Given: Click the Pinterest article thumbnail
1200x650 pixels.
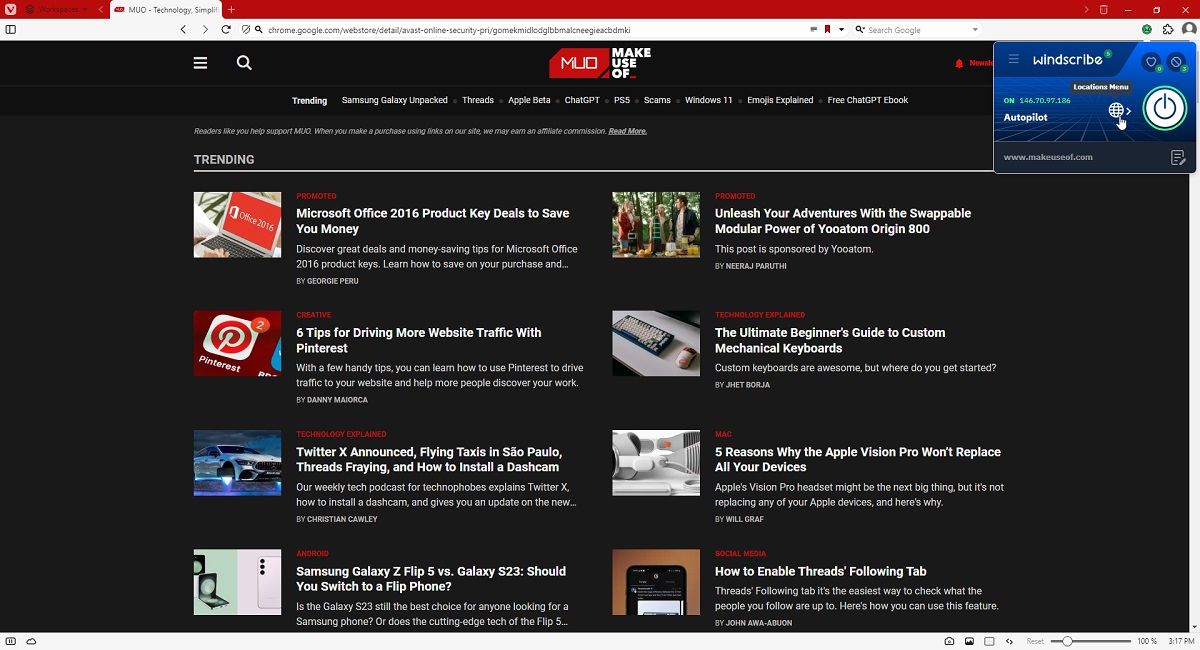Looking at the screenshot, I should 237,343.
